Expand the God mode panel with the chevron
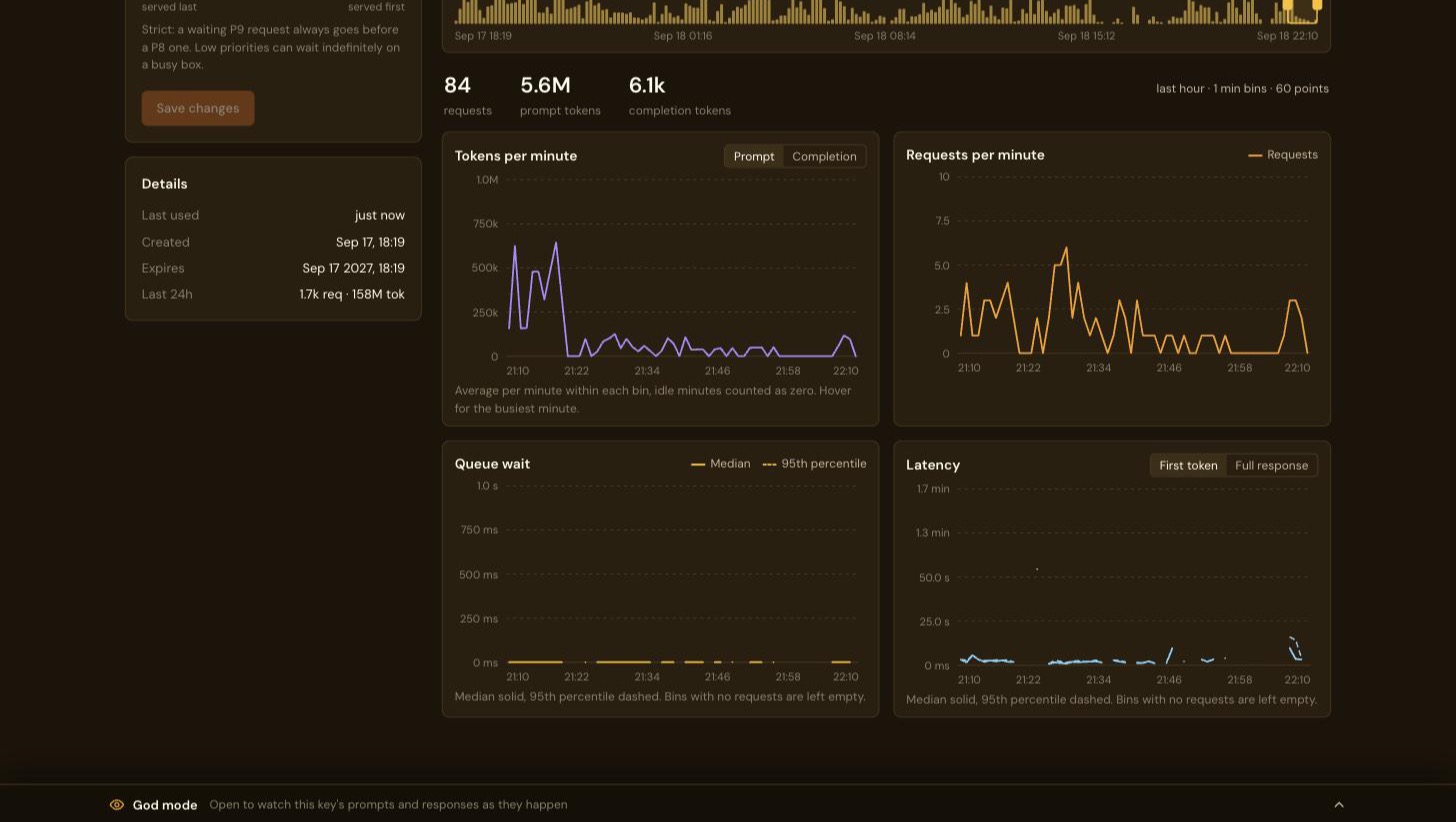 click(x=1339, y=805)
